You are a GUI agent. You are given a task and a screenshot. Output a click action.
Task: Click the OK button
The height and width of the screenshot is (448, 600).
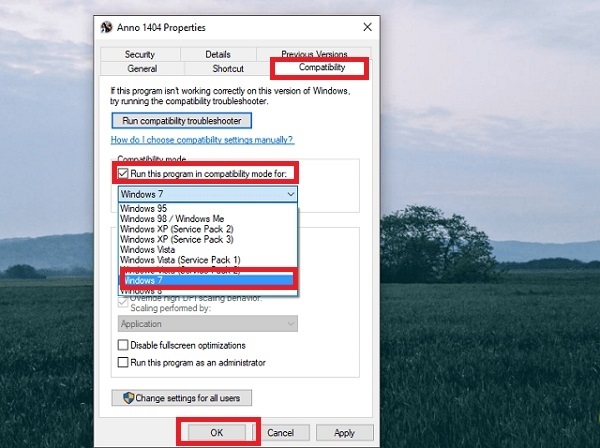pos(217,433)
